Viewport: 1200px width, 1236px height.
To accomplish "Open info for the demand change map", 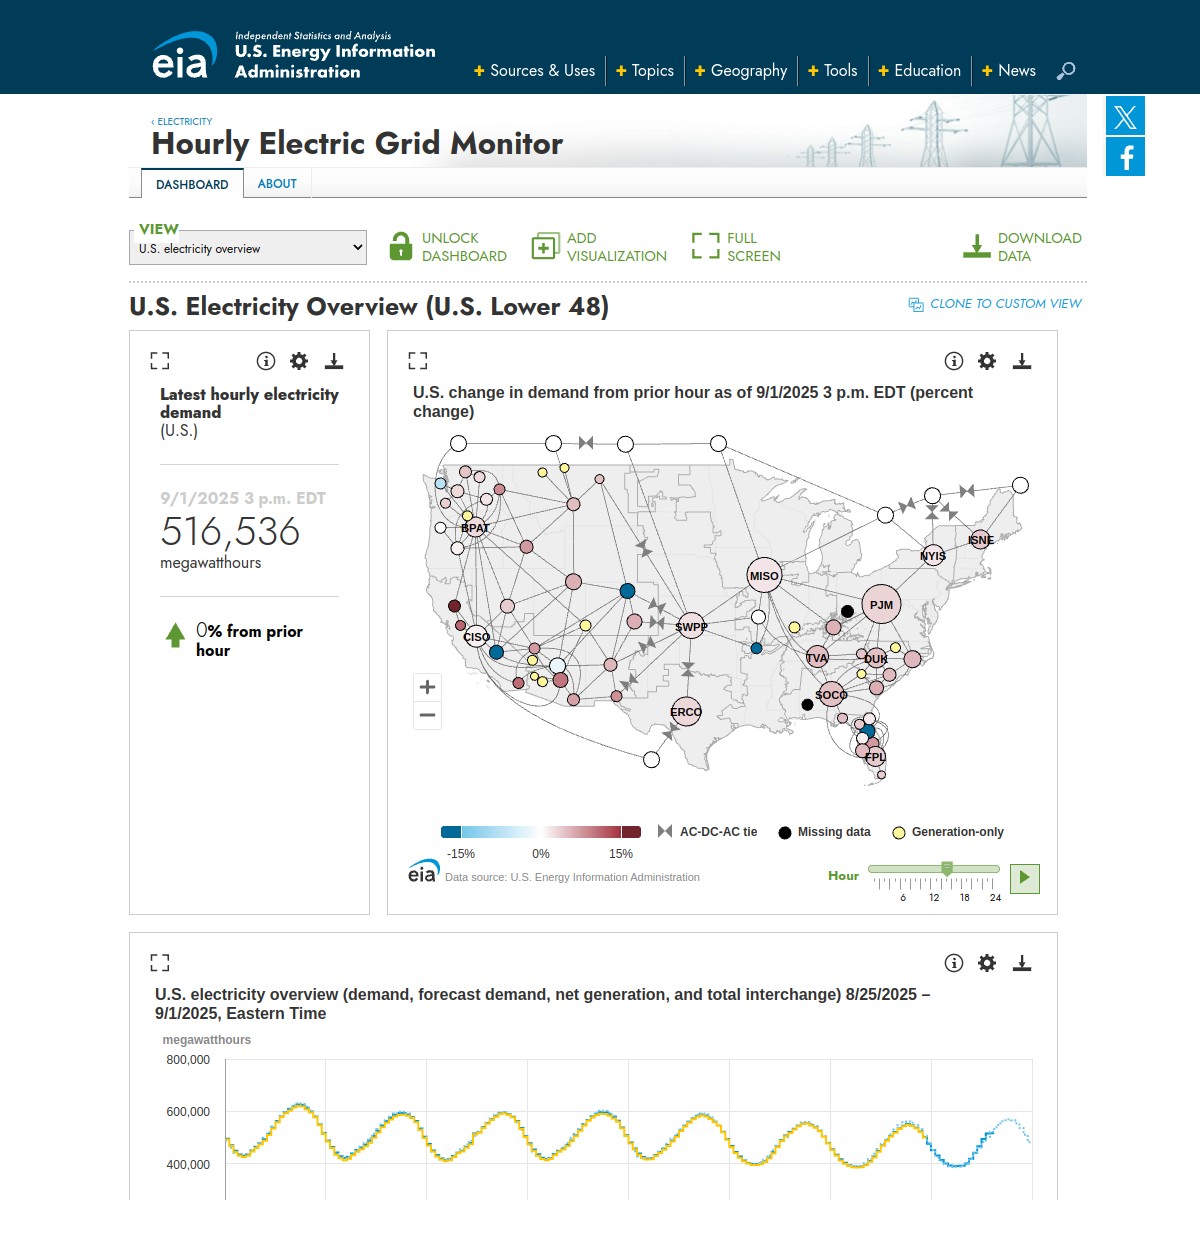I will (x=954, y=361).
